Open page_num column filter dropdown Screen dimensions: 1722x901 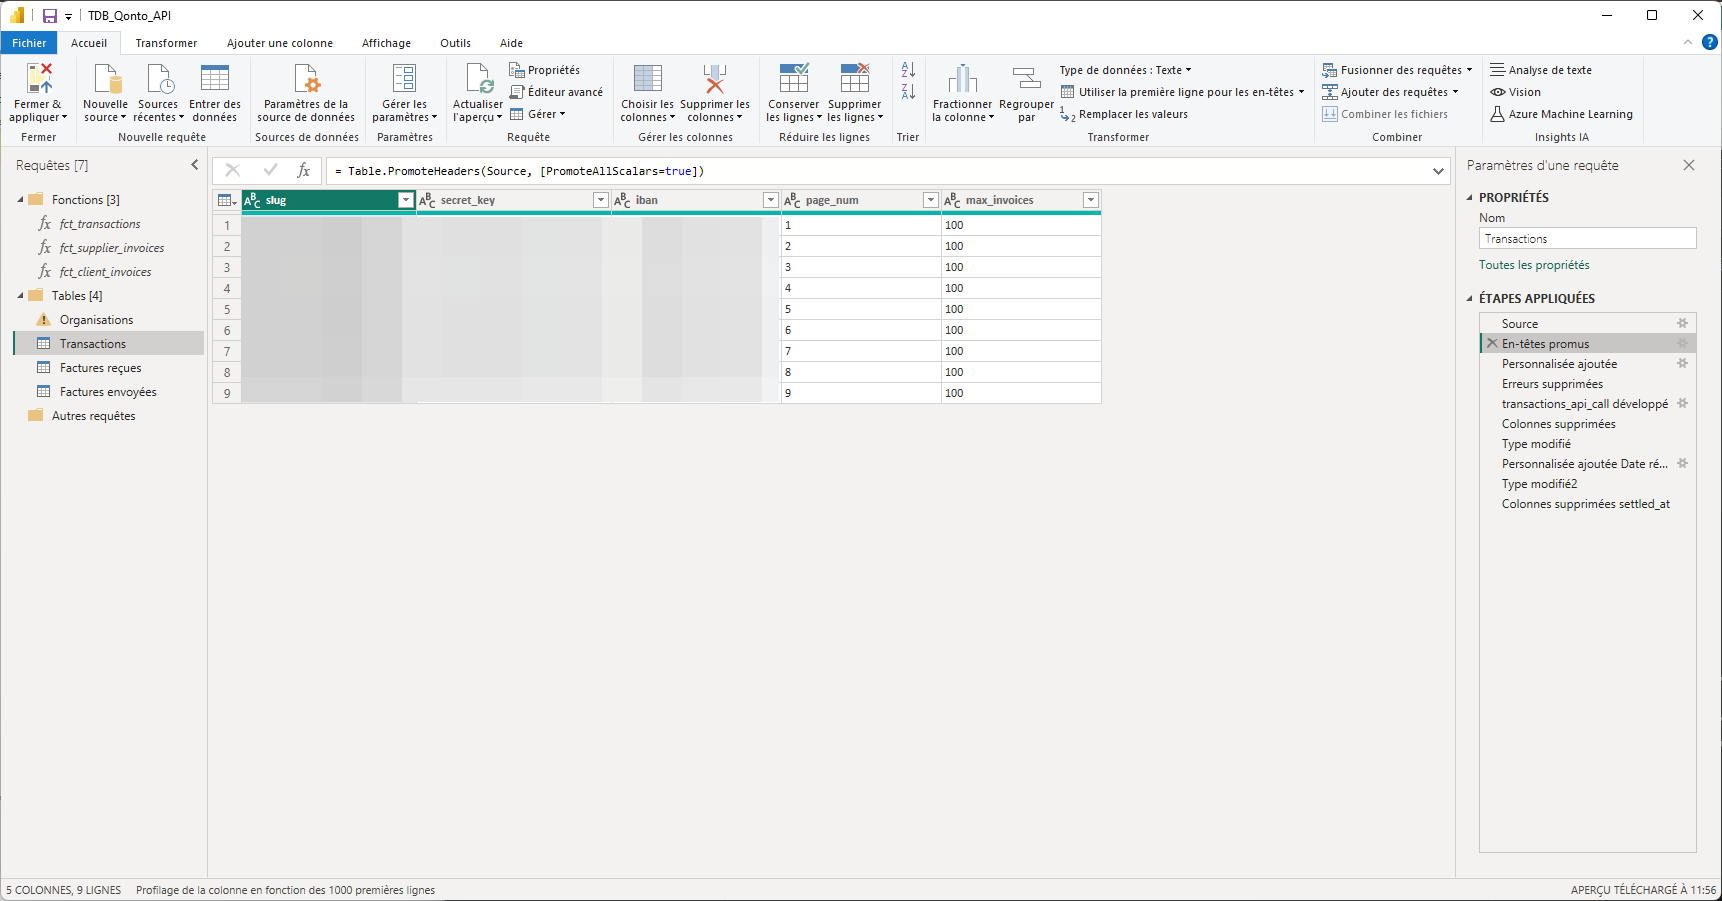(x=930, y=200)
